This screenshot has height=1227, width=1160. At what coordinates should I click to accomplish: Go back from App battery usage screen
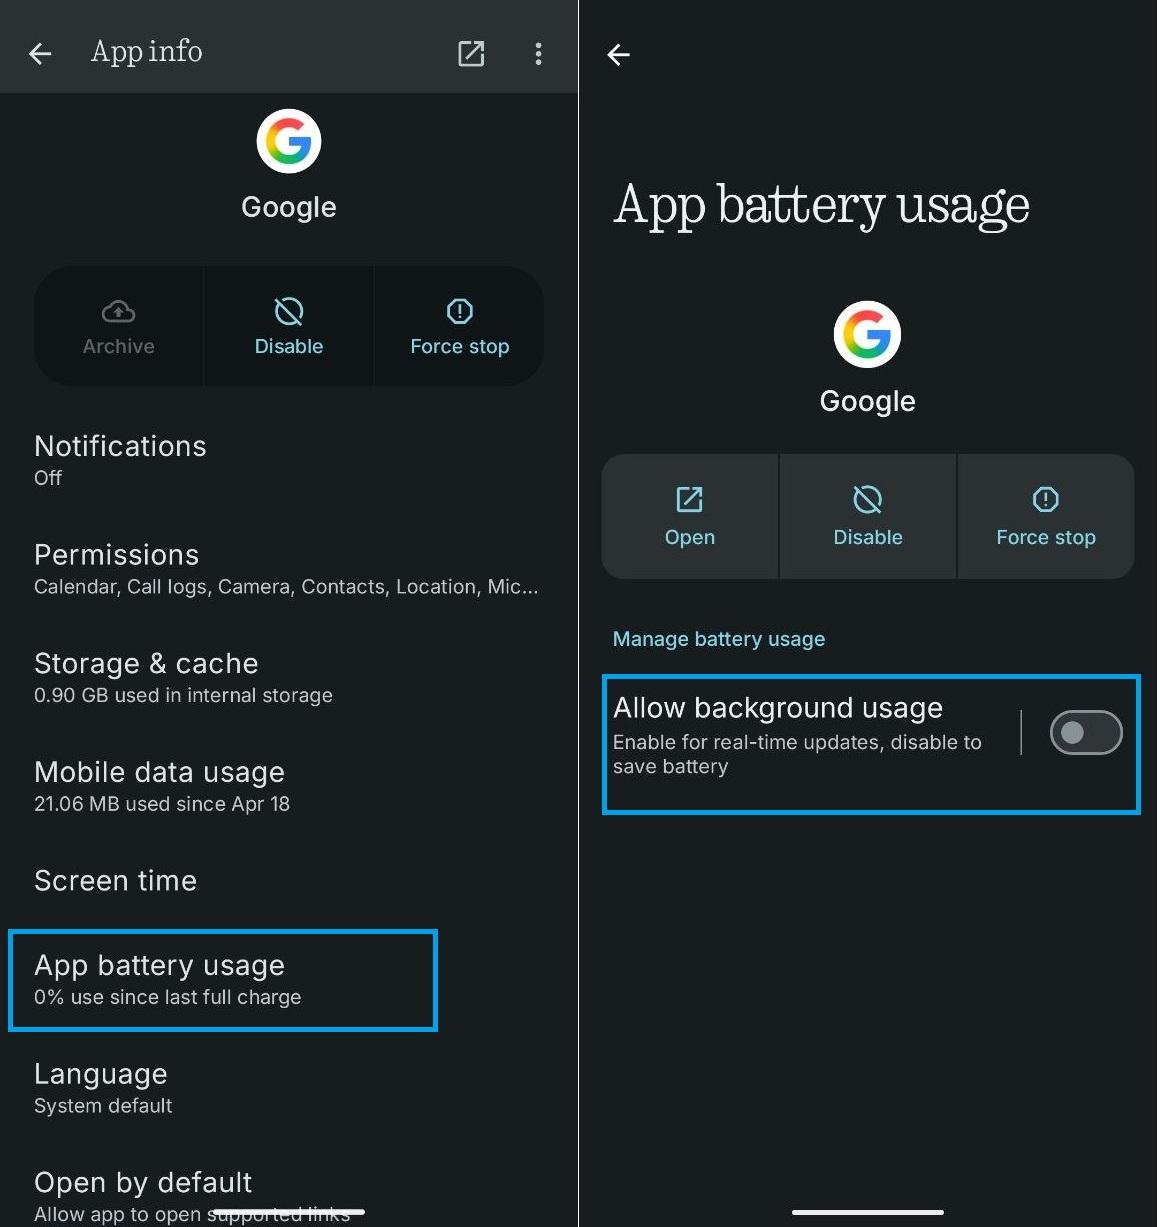619,55
